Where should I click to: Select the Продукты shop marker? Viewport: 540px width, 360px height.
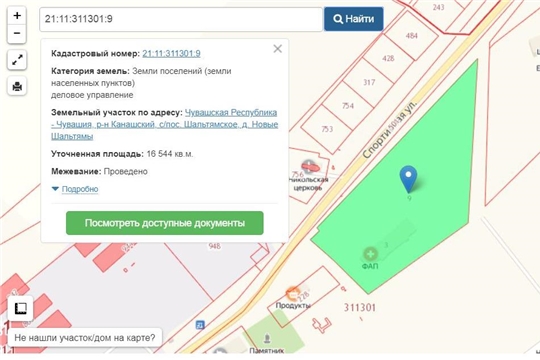click(x=292, y=293)
